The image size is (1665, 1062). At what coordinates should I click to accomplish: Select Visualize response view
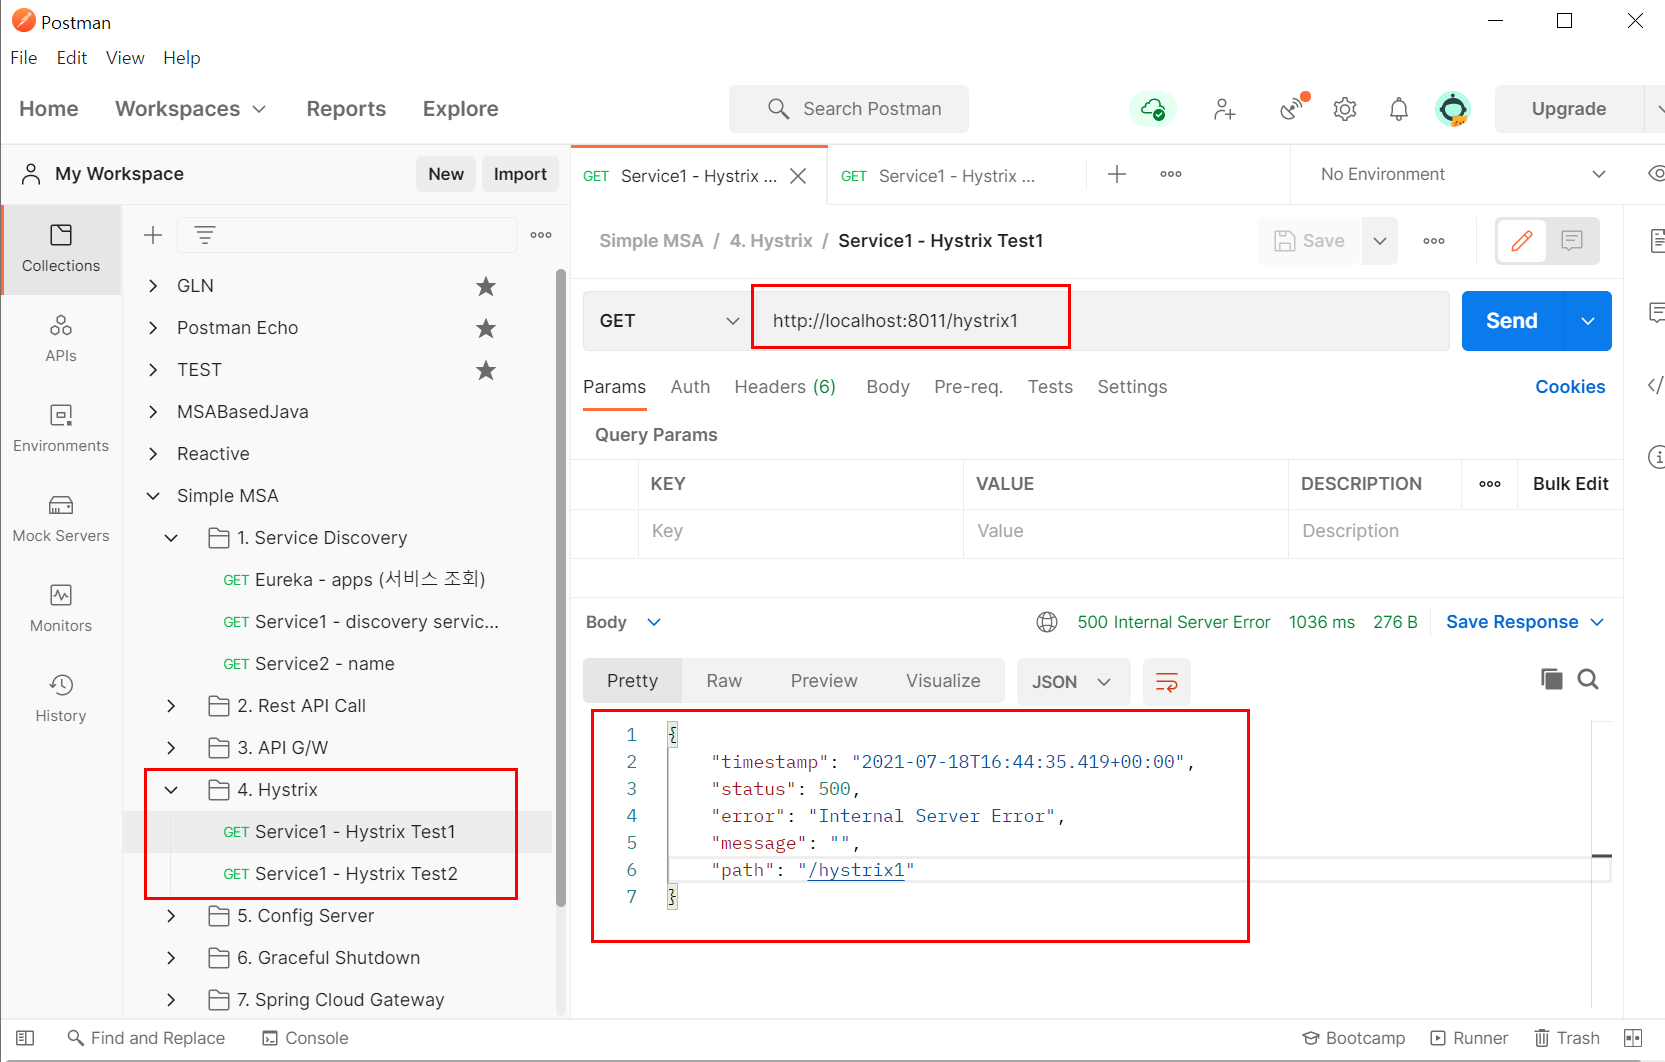pyautogui.click(x=943, y=681)
